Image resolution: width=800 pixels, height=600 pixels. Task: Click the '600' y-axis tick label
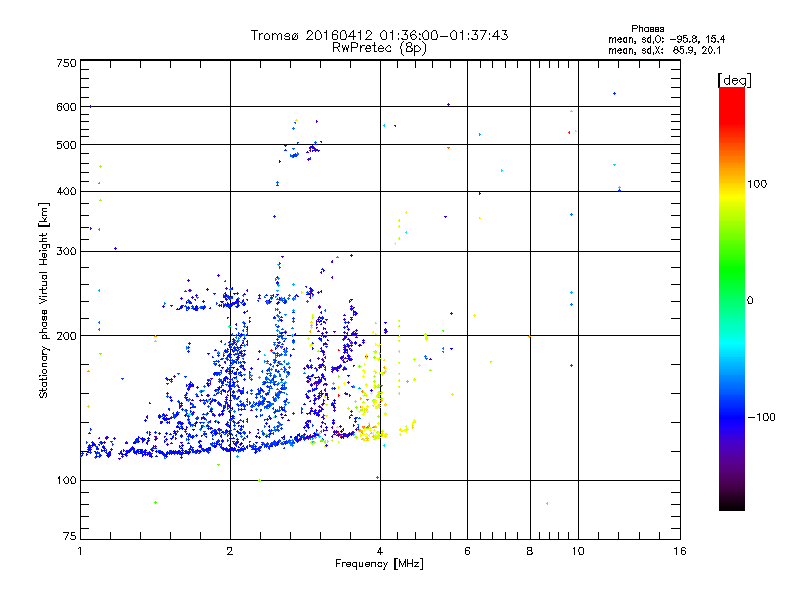click(x=66, y=107)
